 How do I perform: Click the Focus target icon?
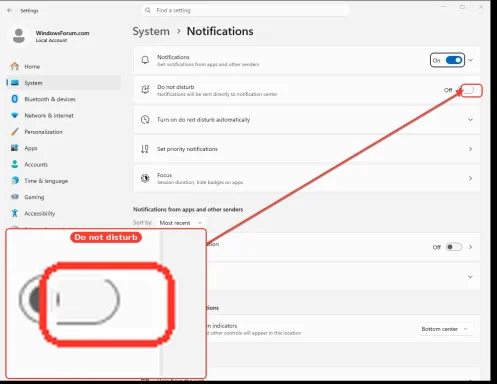tap(145, 178)
